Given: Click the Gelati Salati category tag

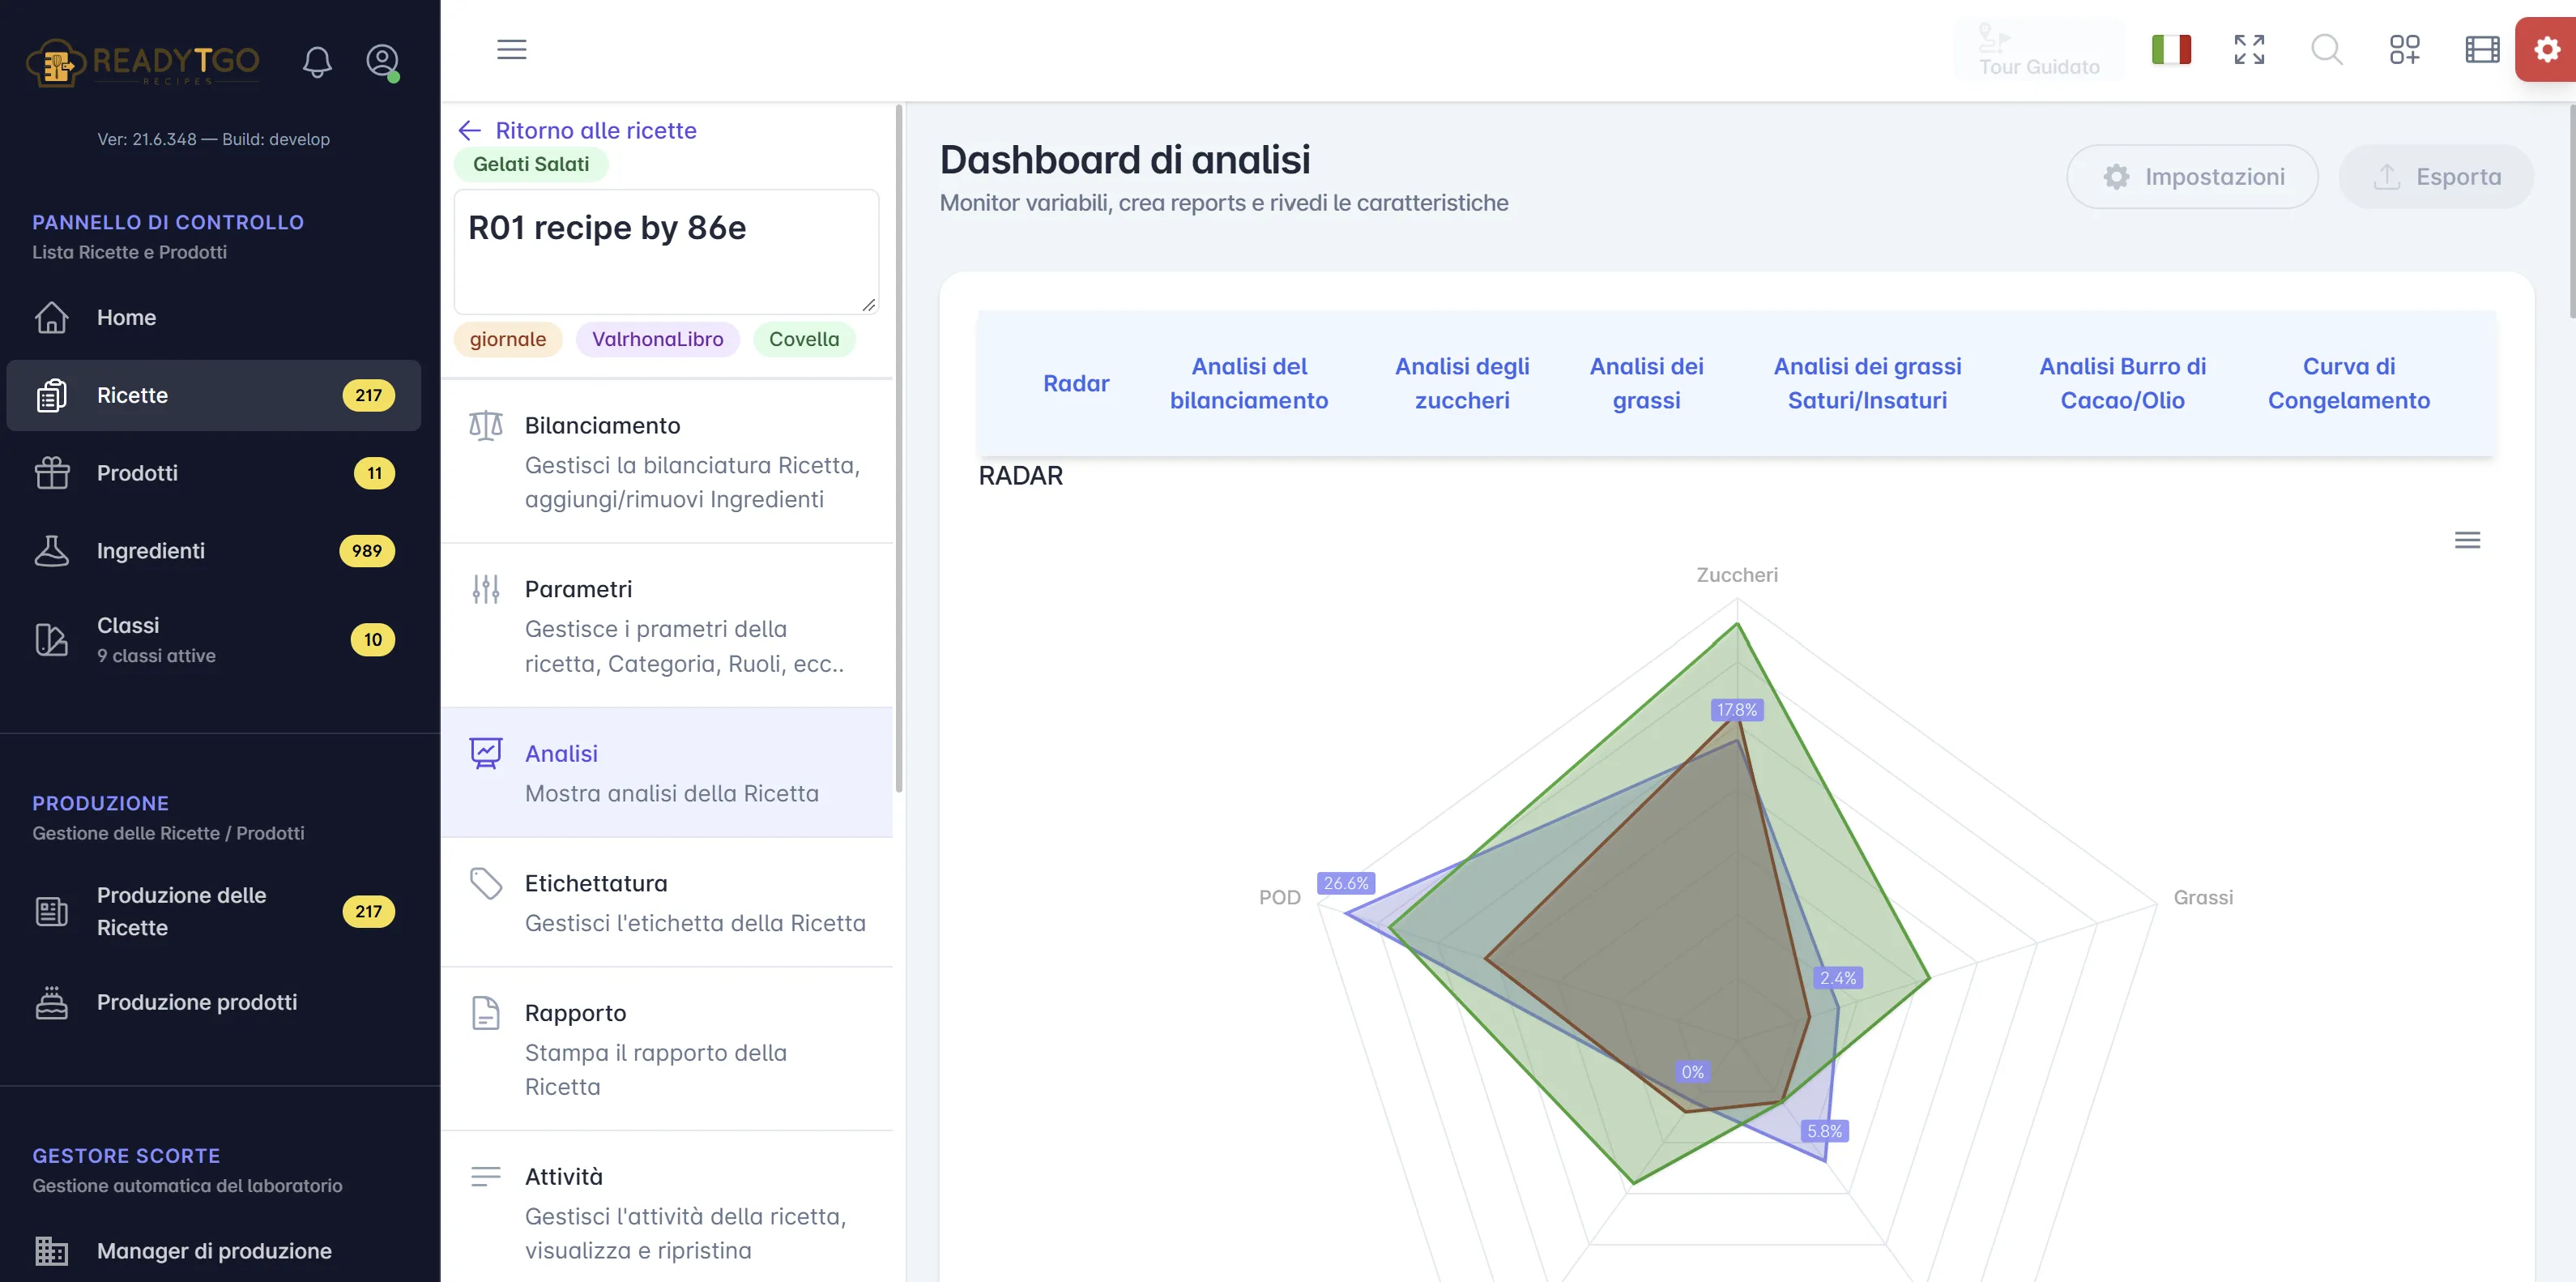Looking at the screenshot, I should (531, 164).
